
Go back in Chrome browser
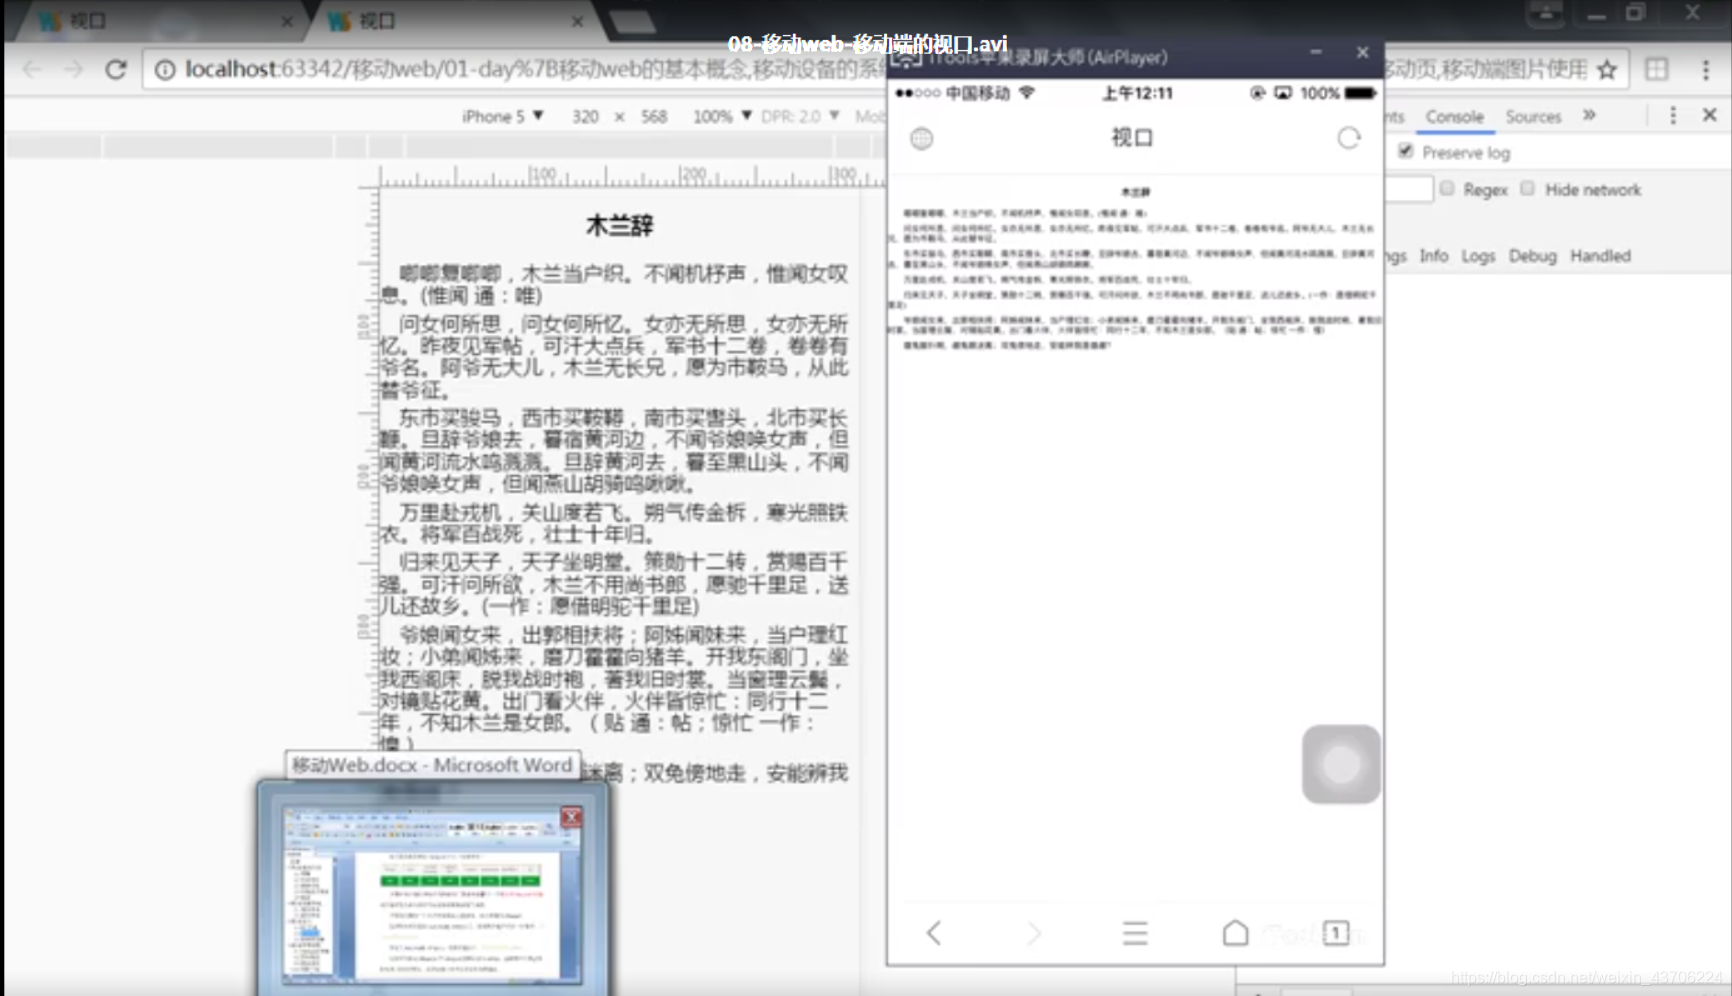(x=32, y=69)
